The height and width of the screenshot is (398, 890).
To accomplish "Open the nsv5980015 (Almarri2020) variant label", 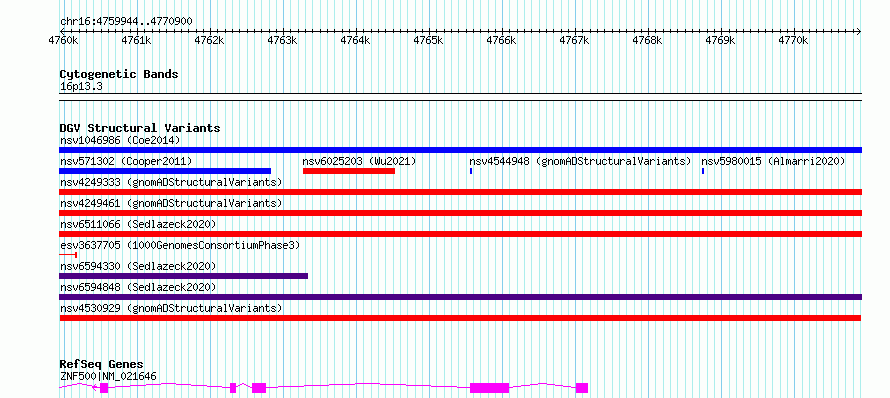I will click(773, 161).
